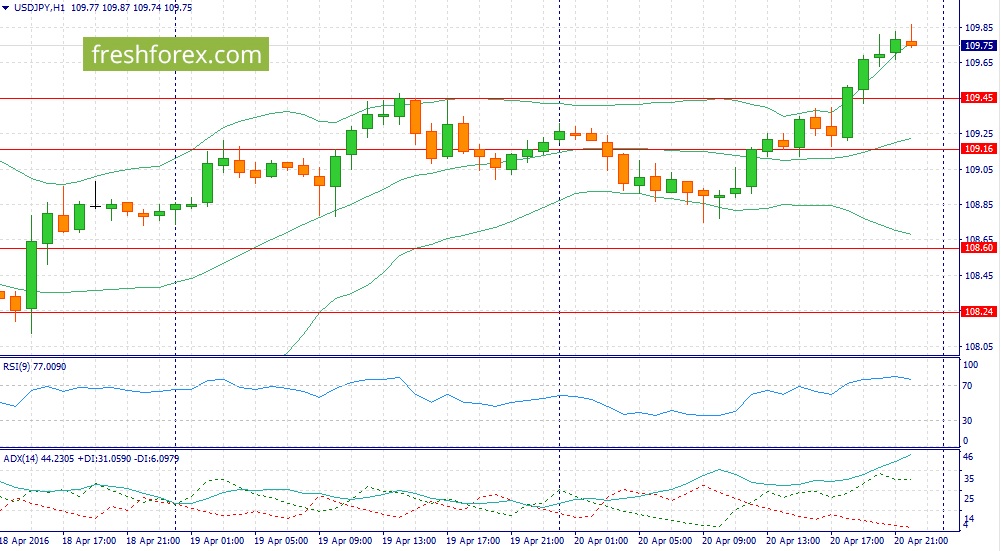This screenshot has height=551, width=1001.
Task: Select the 19 Apr 13:00 time axis label
Action: coord(412,540)
